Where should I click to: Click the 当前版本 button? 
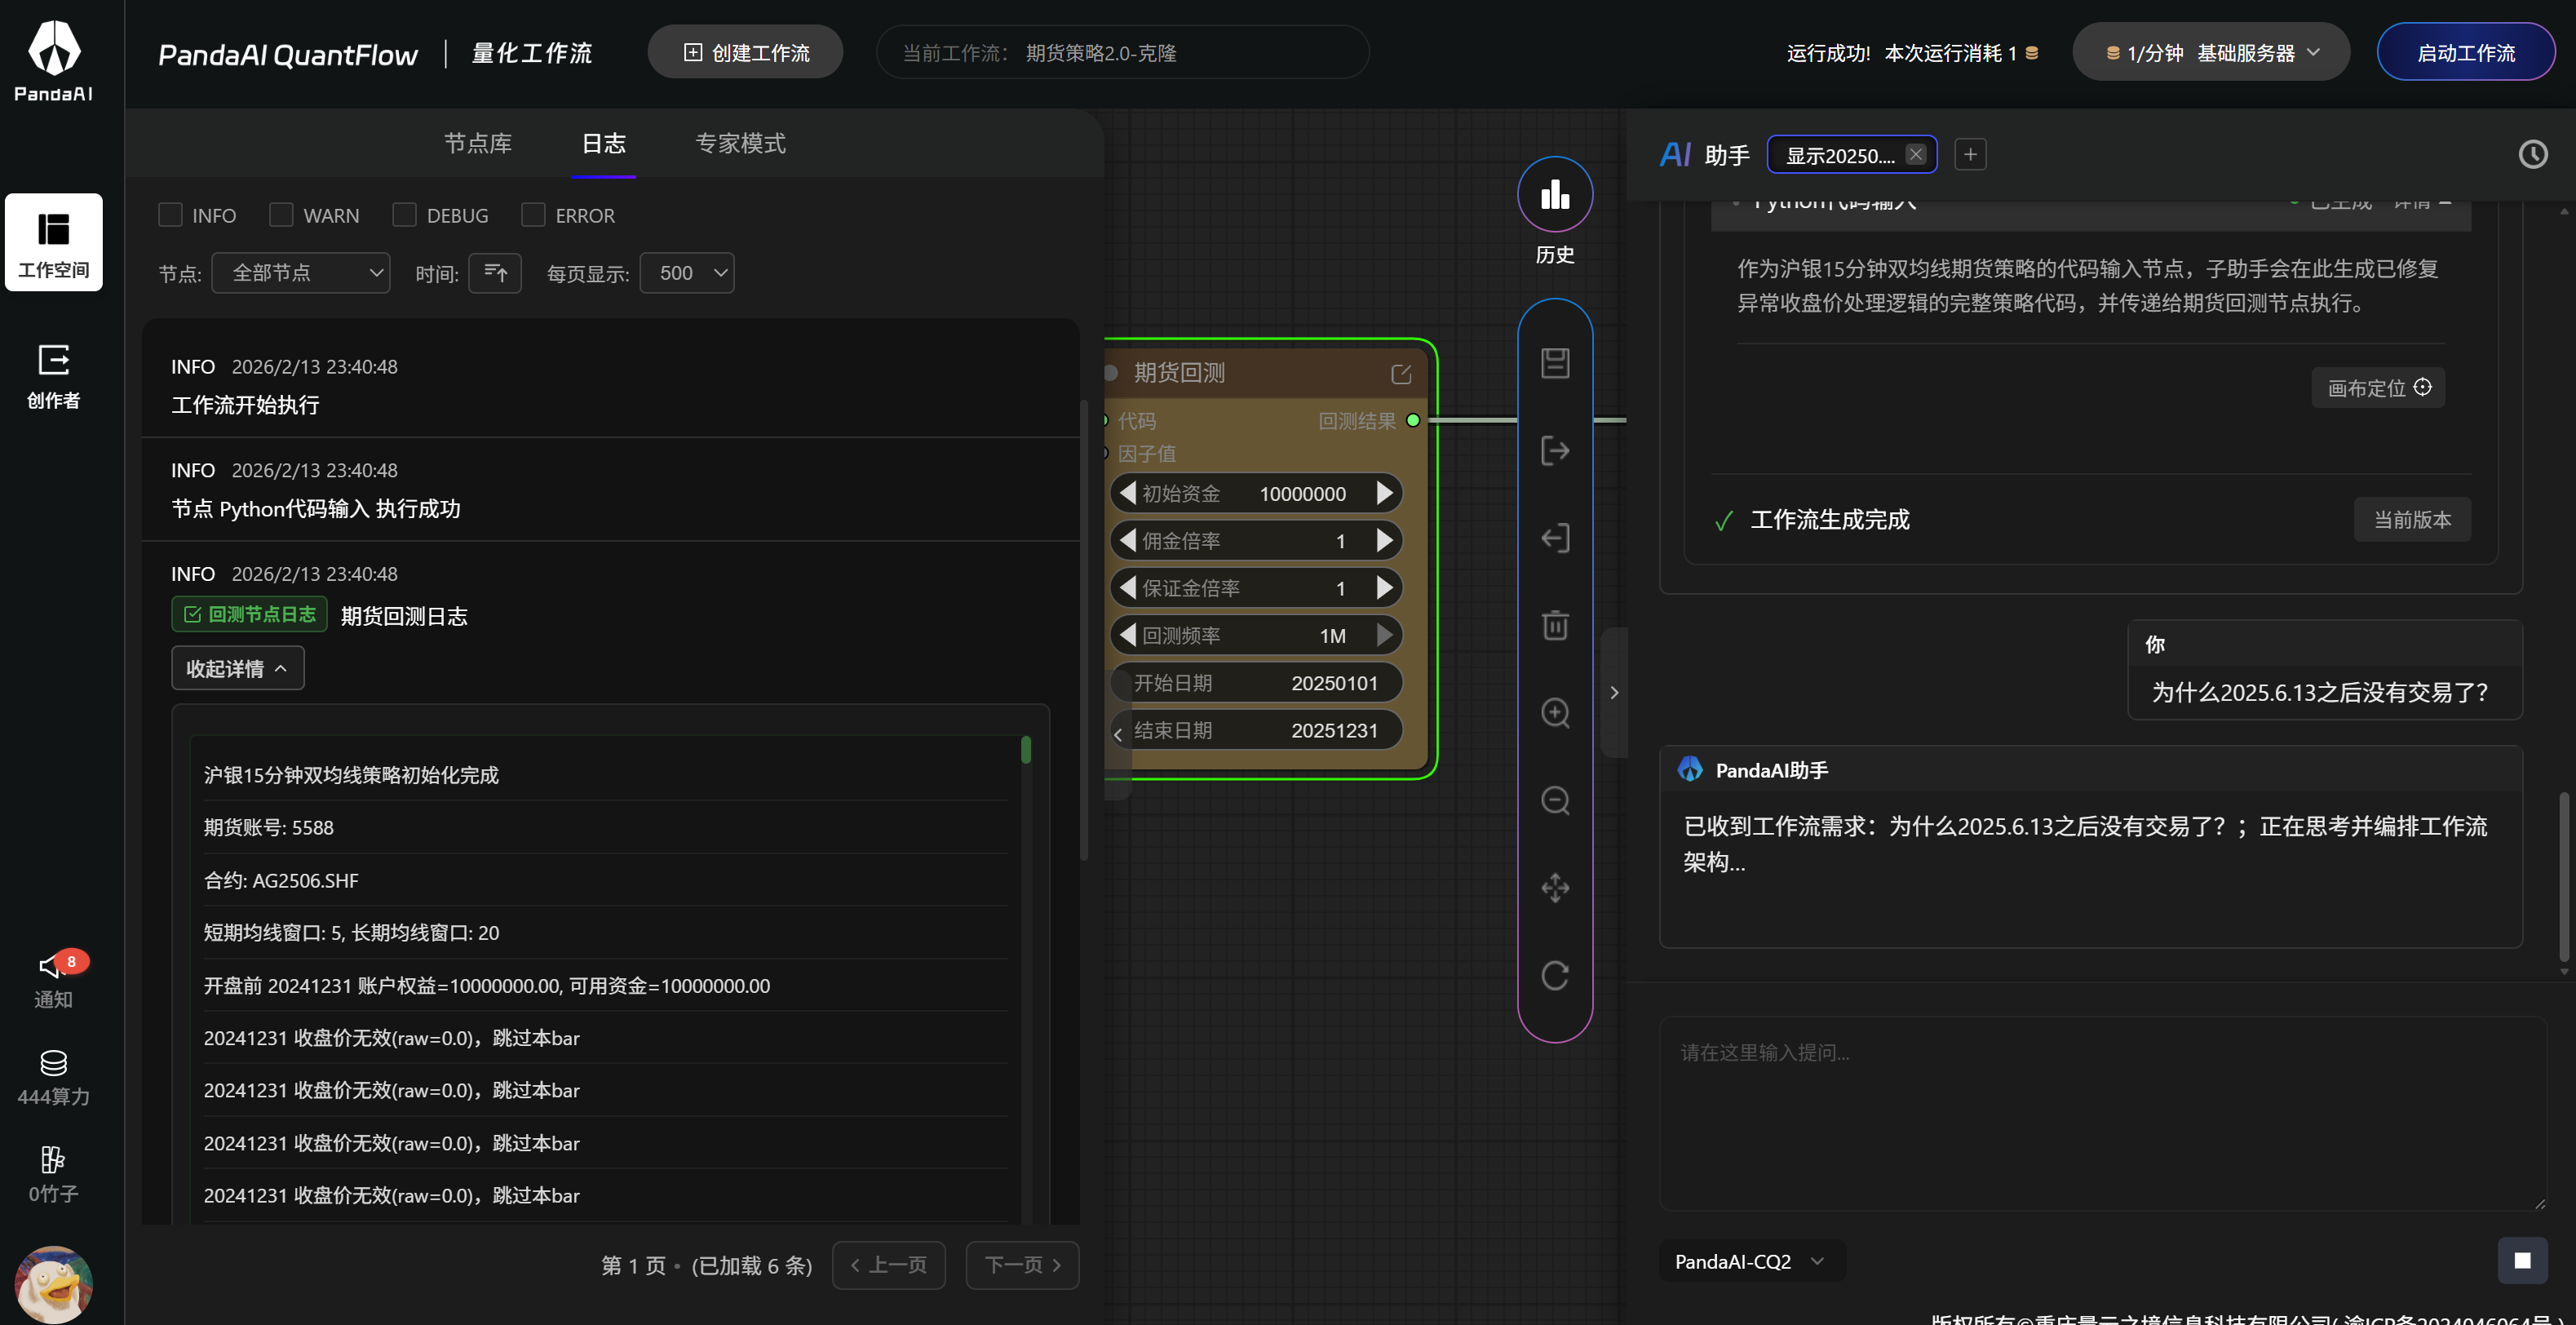tap(2412, 519)
